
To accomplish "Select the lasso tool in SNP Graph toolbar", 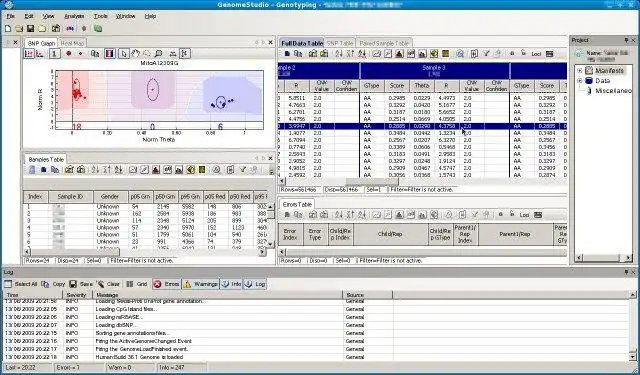I will point(147,53).
